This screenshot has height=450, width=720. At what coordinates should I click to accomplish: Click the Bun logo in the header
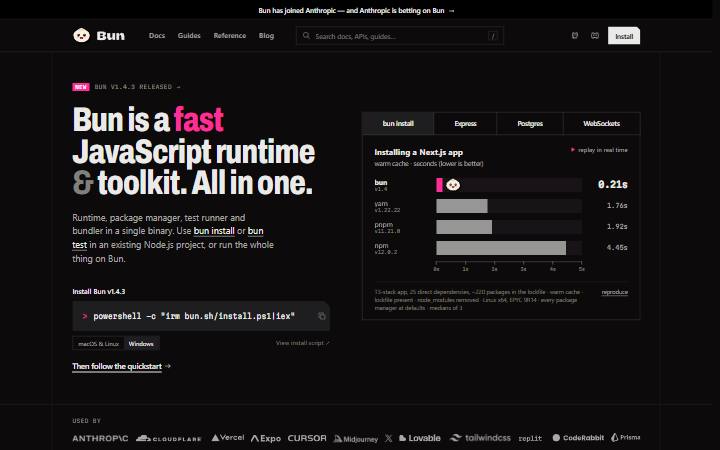[99, 35]
